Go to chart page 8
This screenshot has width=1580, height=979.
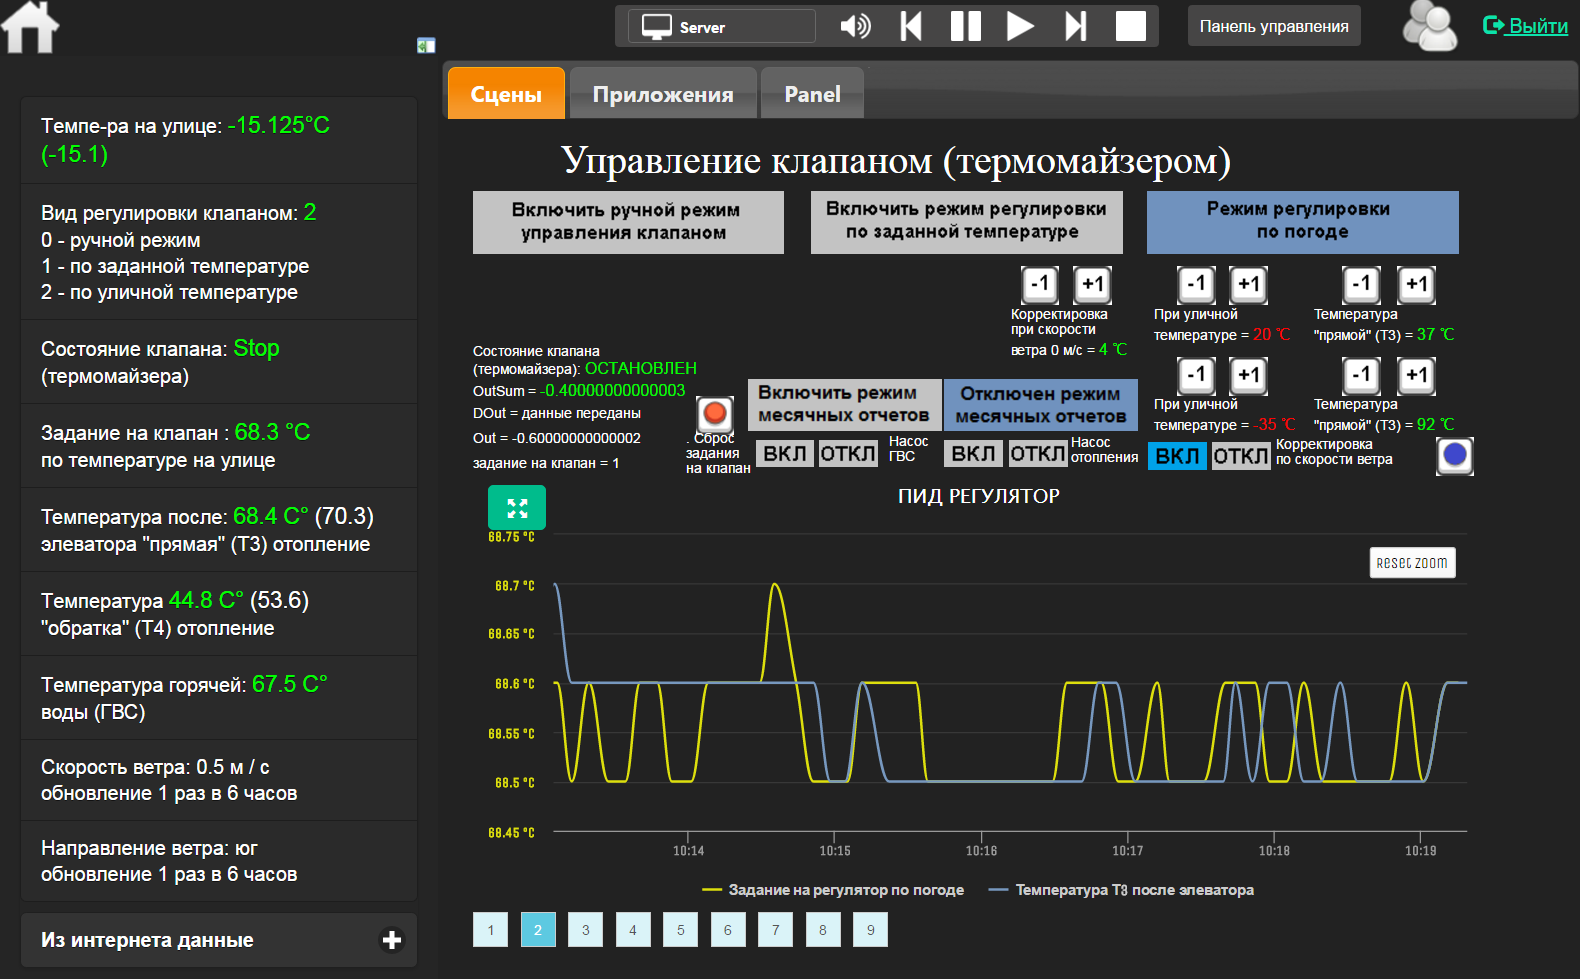[823, 930]
